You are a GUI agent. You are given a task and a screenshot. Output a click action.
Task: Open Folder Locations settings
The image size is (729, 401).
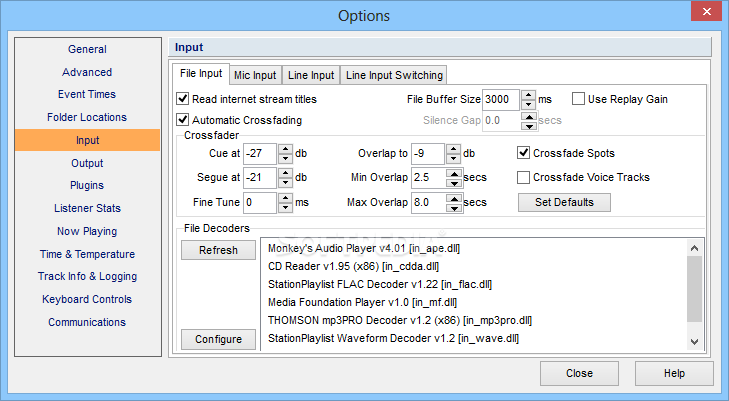pos(87,117)
